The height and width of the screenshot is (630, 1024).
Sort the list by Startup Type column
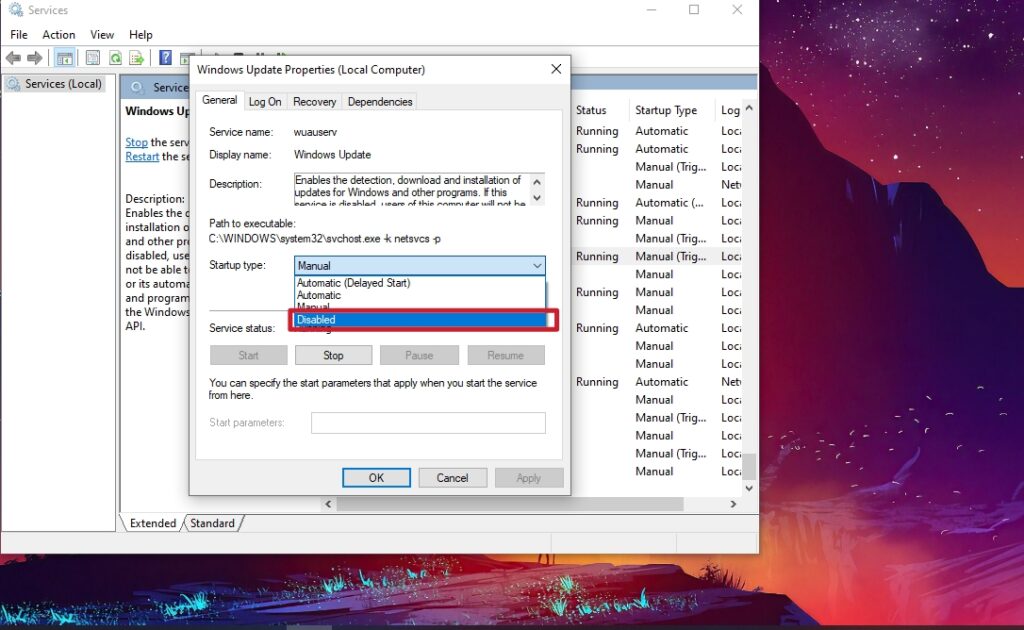(666, 110)
